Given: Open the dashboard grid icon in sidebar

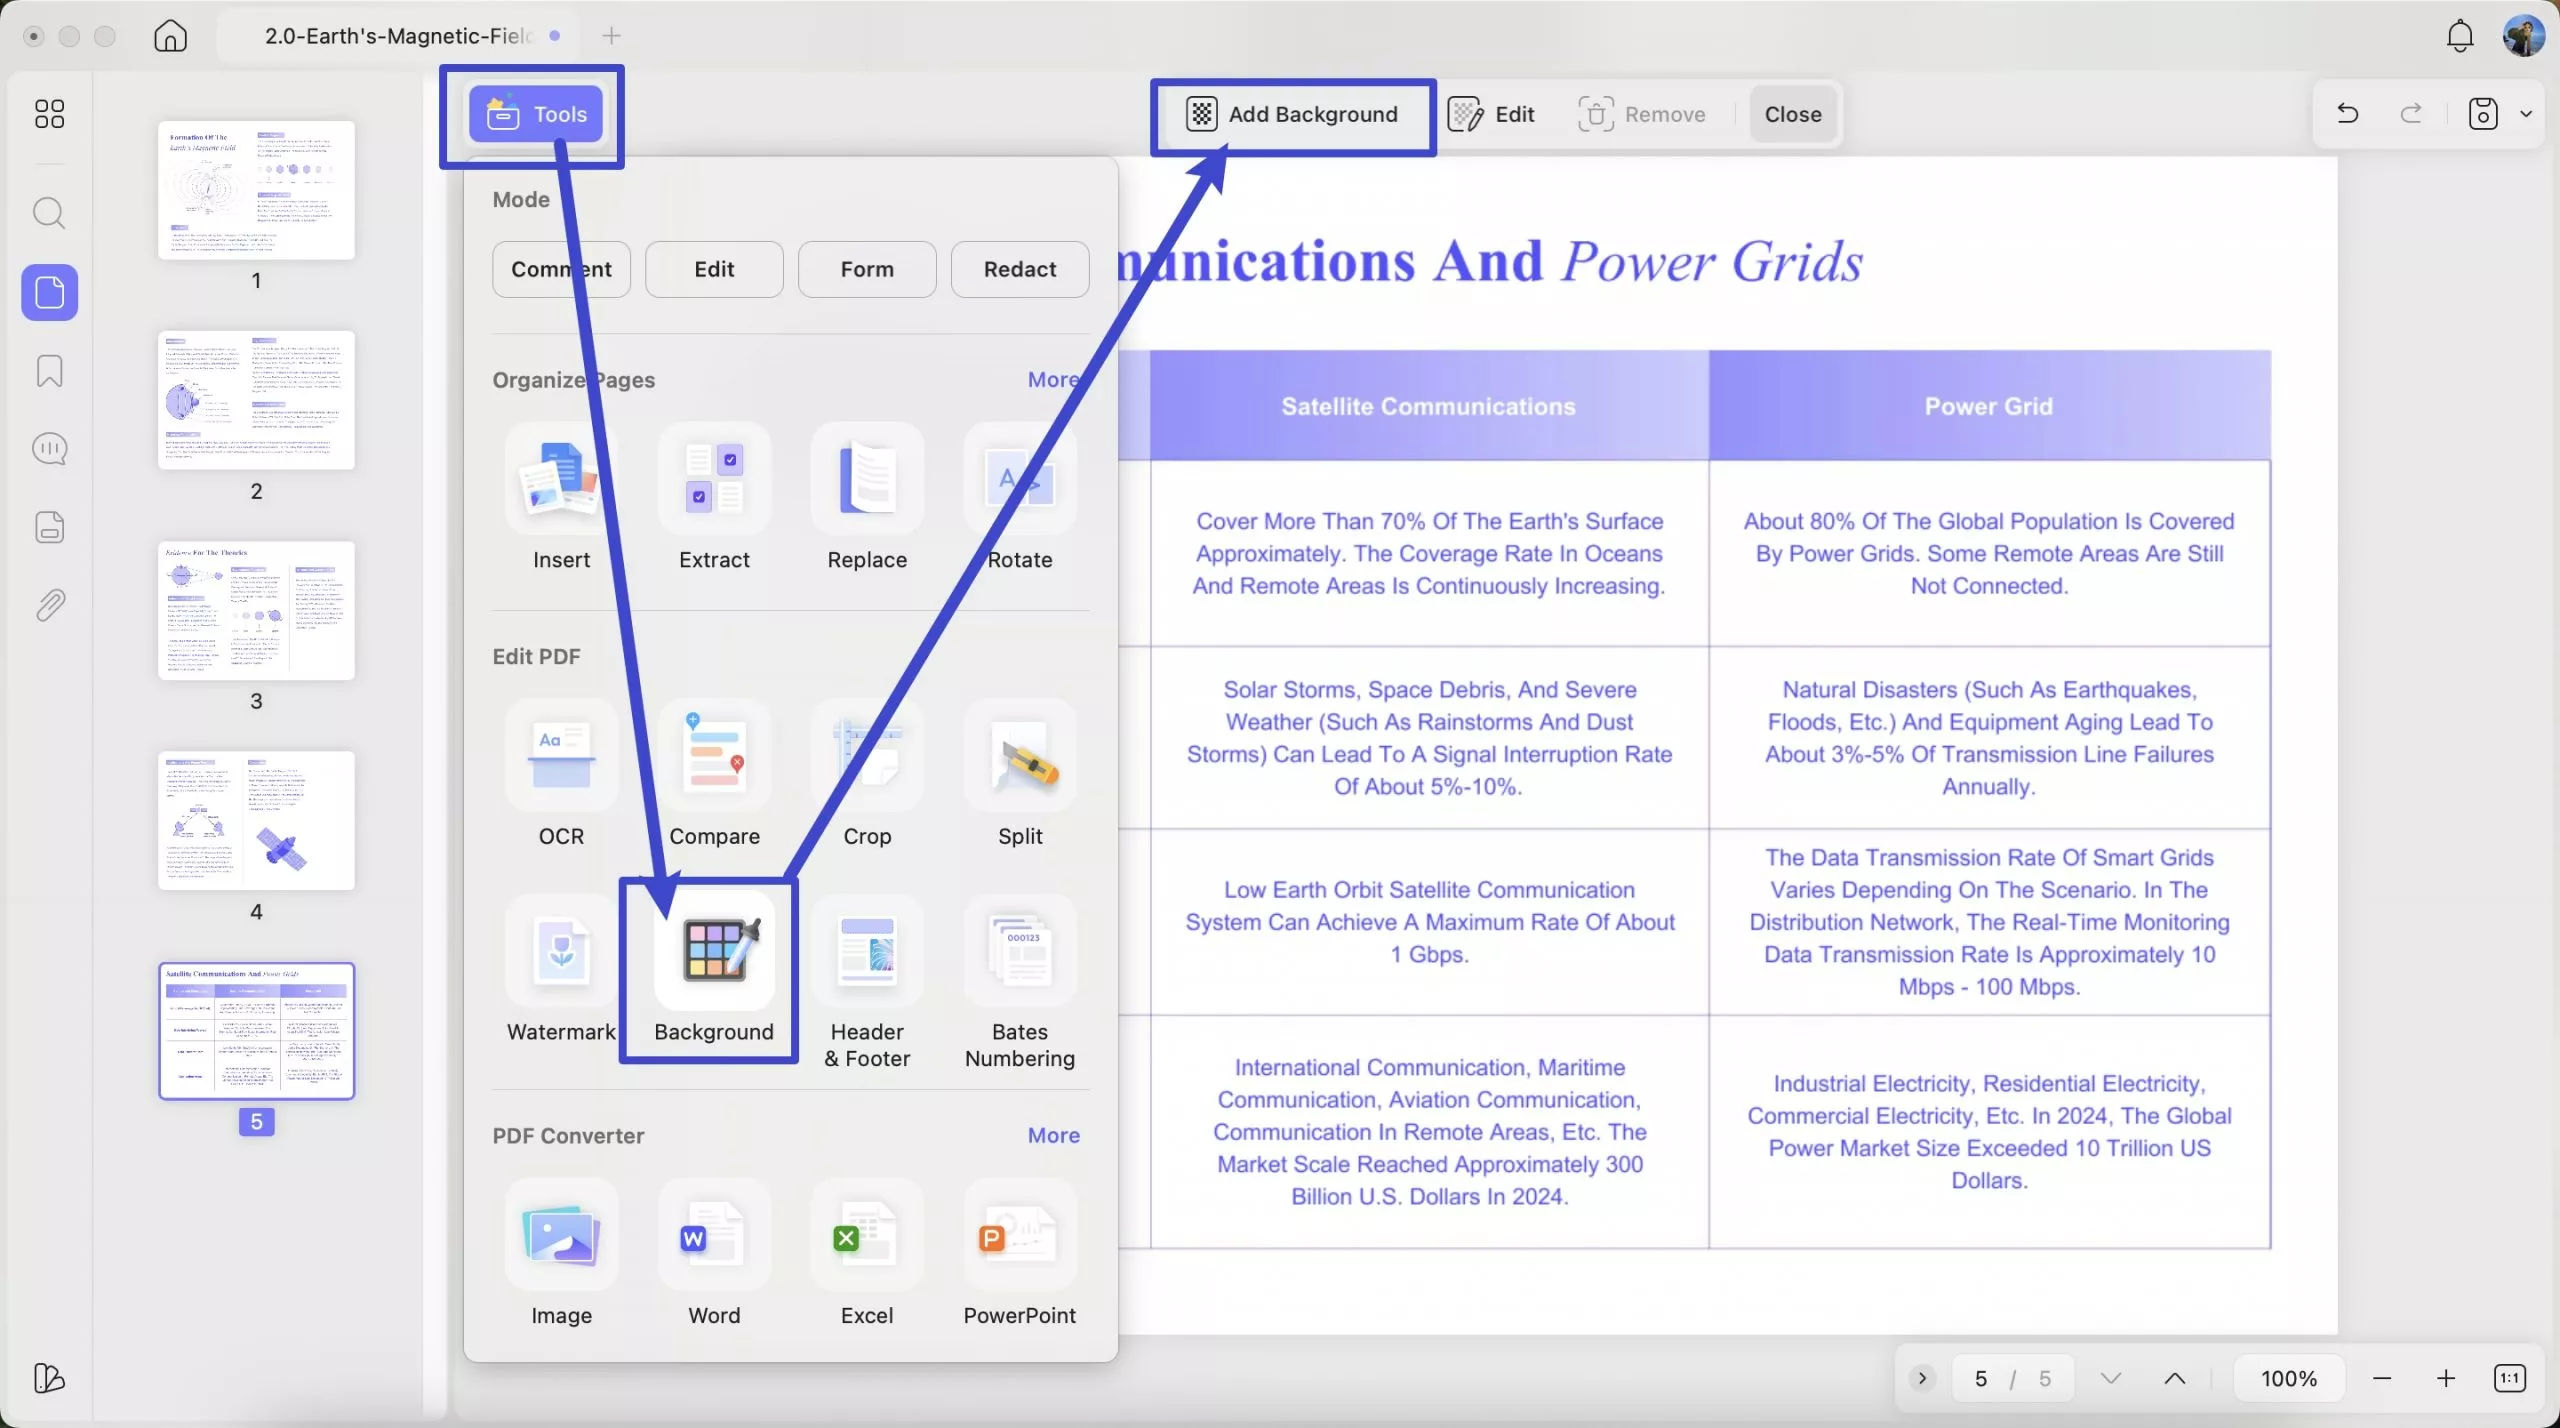Looking at the screenshot, I should [x=49, y=114].
